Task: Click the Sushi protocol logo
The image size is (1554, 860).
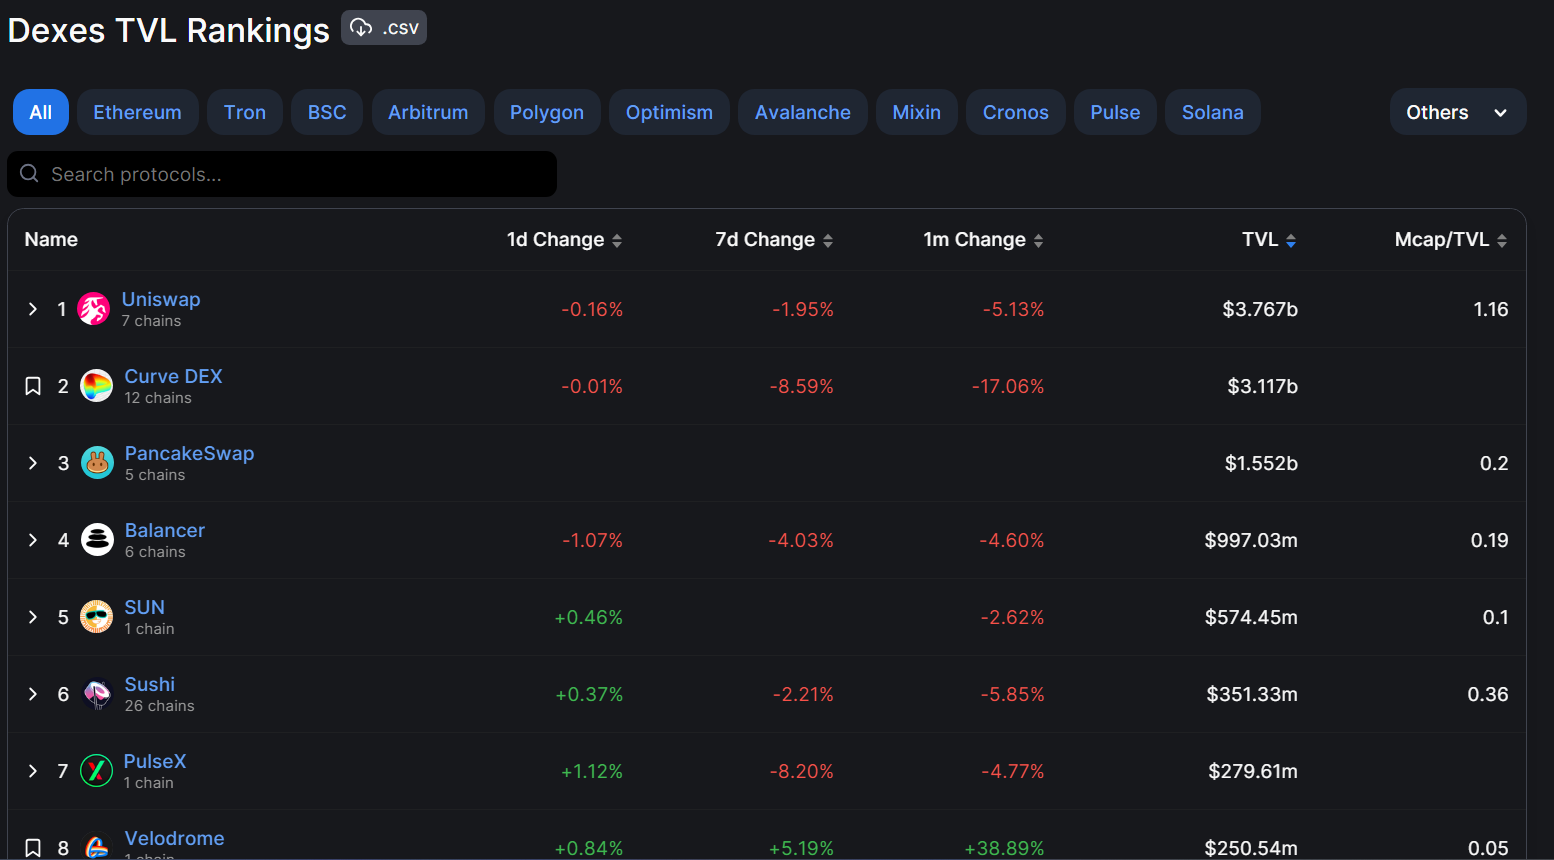Action: point(96,693)
